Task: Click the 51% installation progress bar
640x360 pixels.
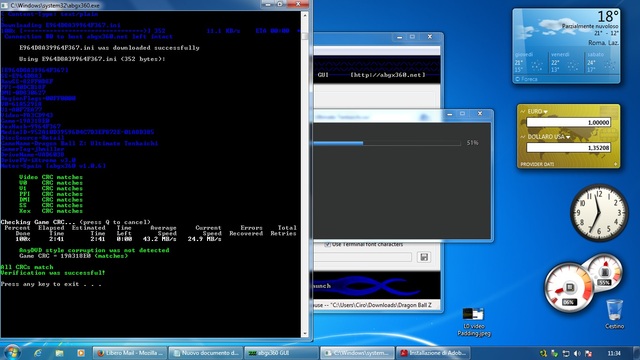Action: click(x=387, y=143)
